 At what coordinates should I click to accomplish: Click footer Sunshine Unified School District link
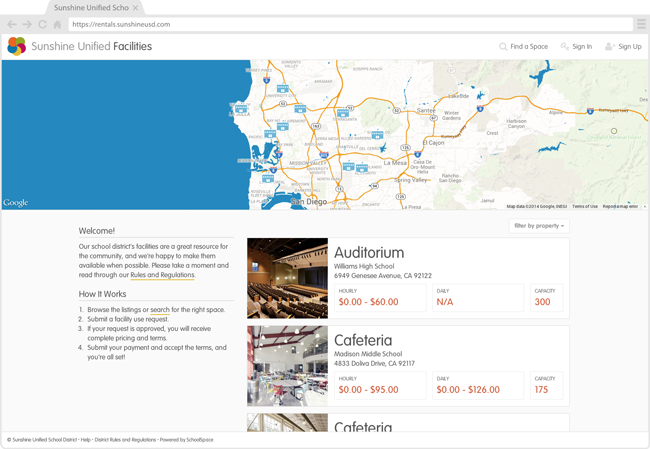coord(42,440)
